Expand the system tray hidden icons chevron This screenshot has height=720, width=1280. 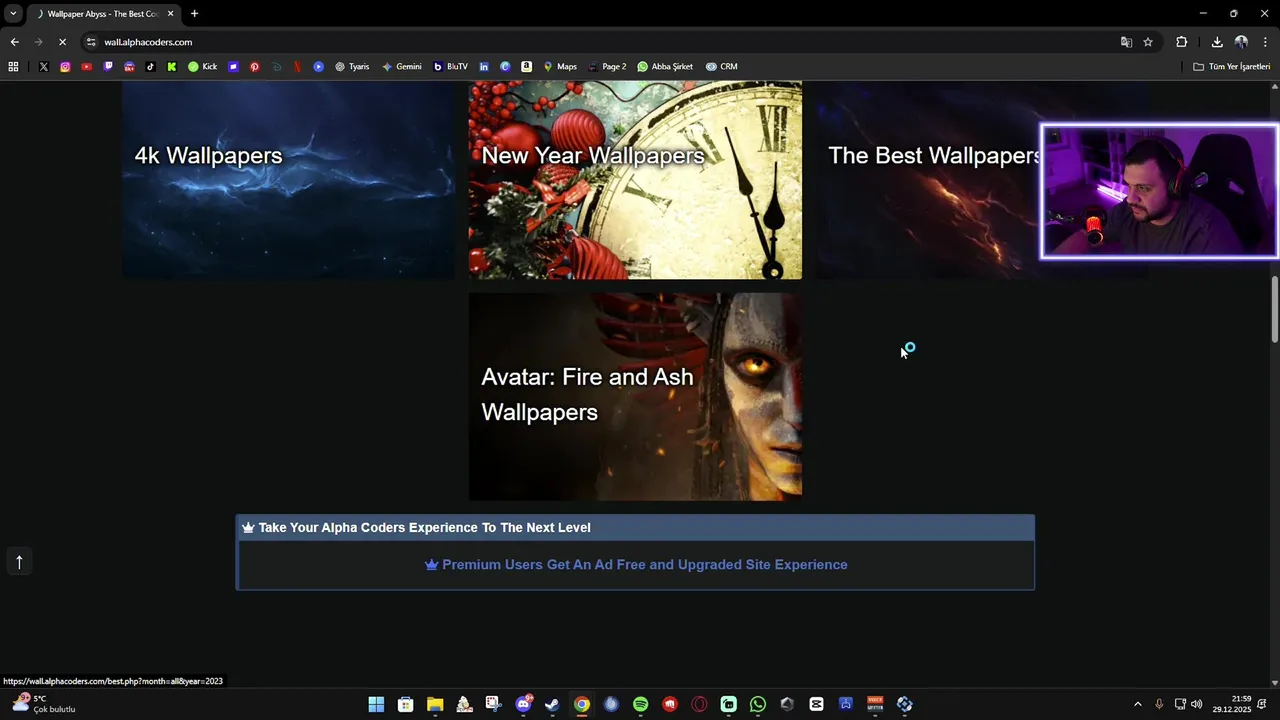1137,704
